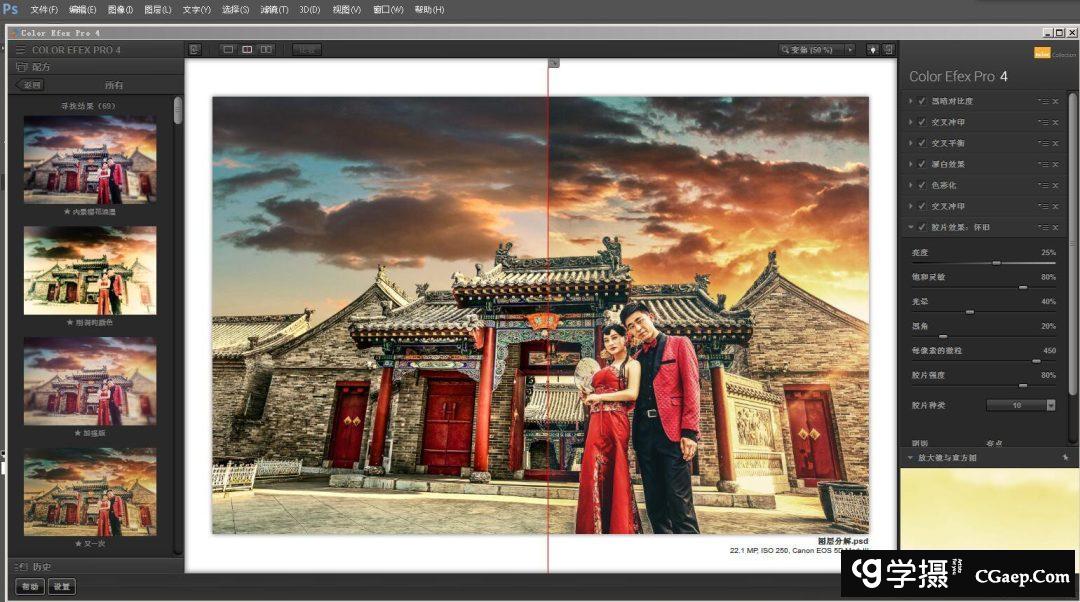The image size is (1080, 602).
Task: Toggle the 胶片效果:怀旧 filter checkbox
Action: (x=921, y=227)
